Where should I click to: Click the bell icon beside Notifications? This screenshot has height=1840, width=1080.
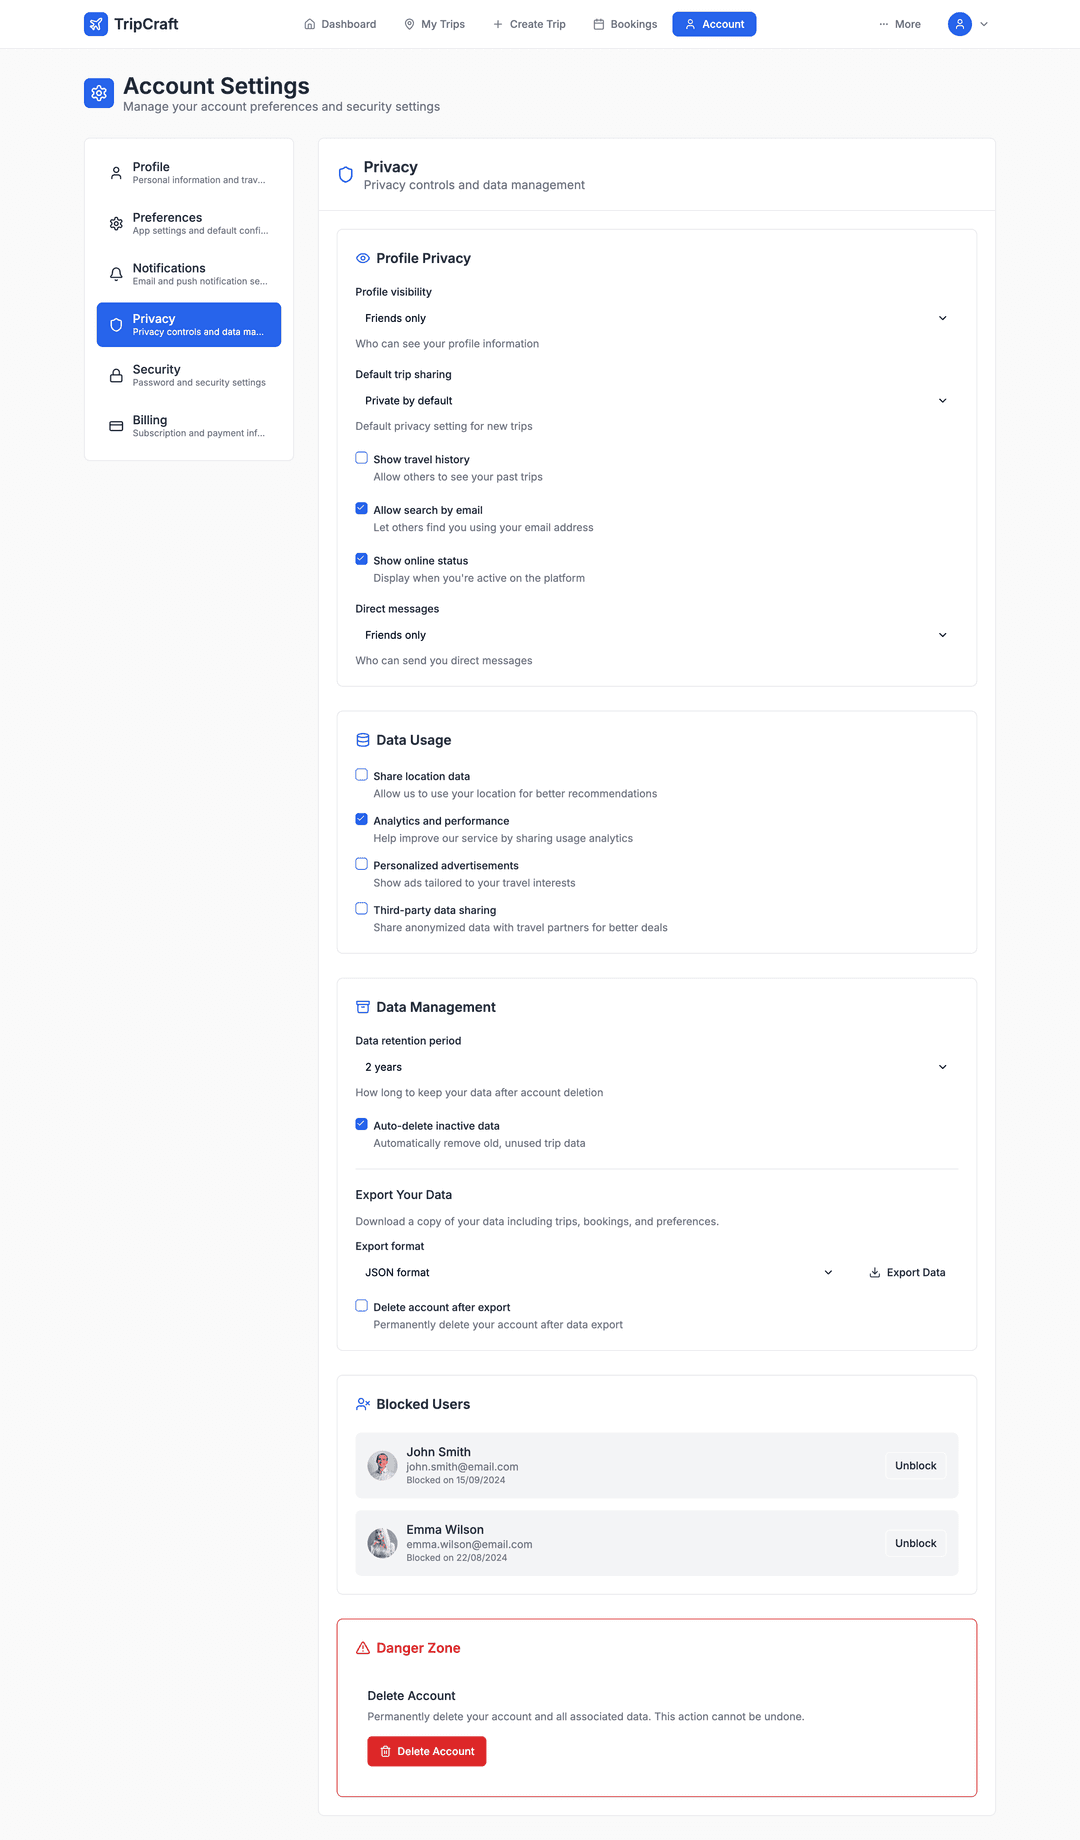coord(115,273)
